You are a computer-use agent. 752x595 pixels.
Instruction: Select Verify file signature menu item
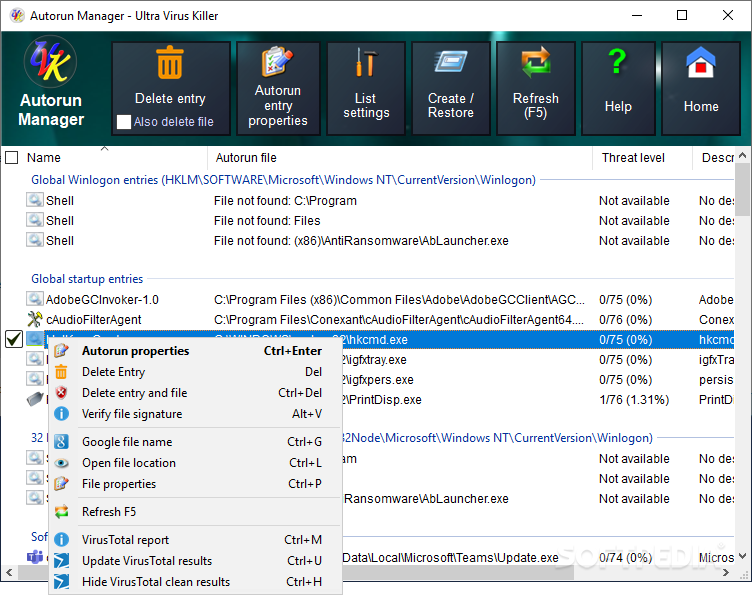[x=196, y=414]
